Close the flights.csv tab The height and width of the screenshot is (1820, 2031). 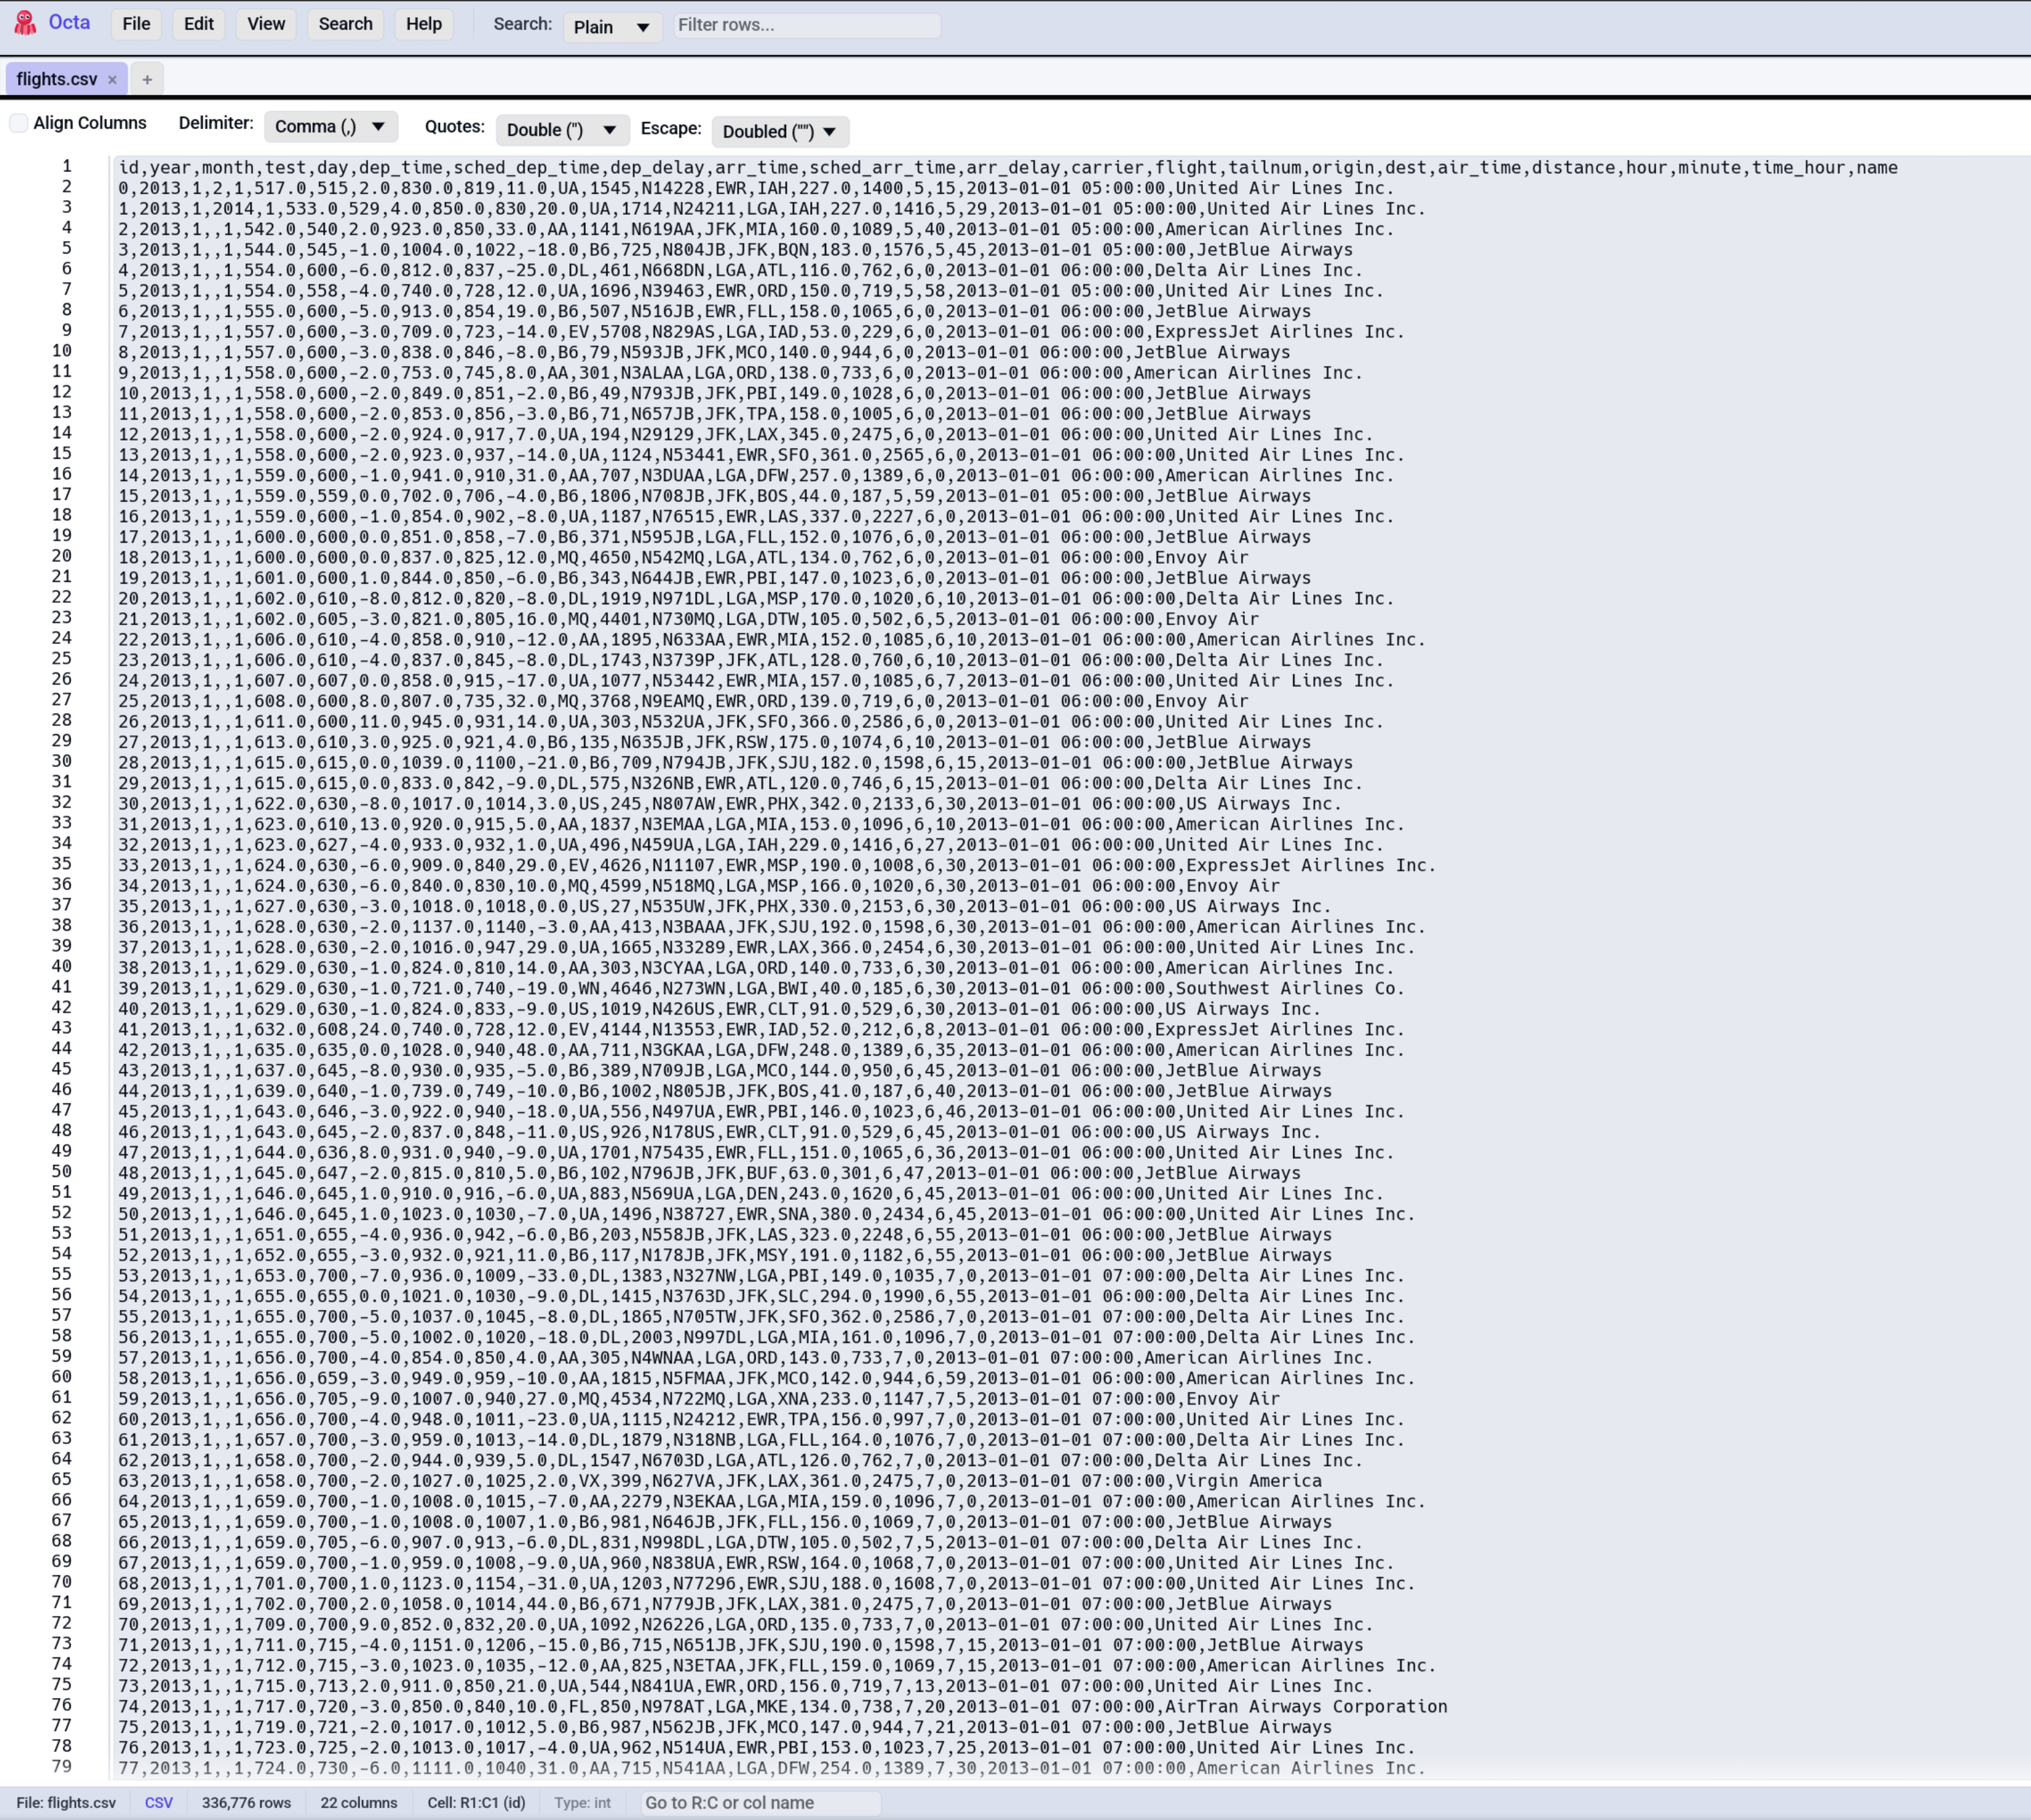click(x=112, y=80)
